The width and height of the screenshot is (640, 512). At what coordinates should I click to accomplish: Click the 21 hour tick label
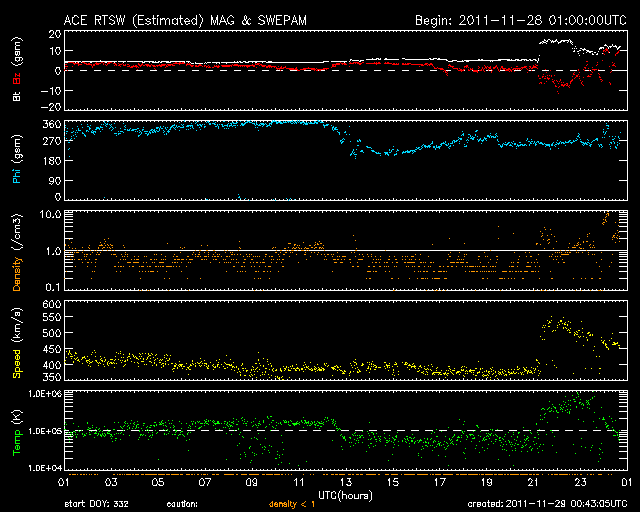tap(533, 482)
